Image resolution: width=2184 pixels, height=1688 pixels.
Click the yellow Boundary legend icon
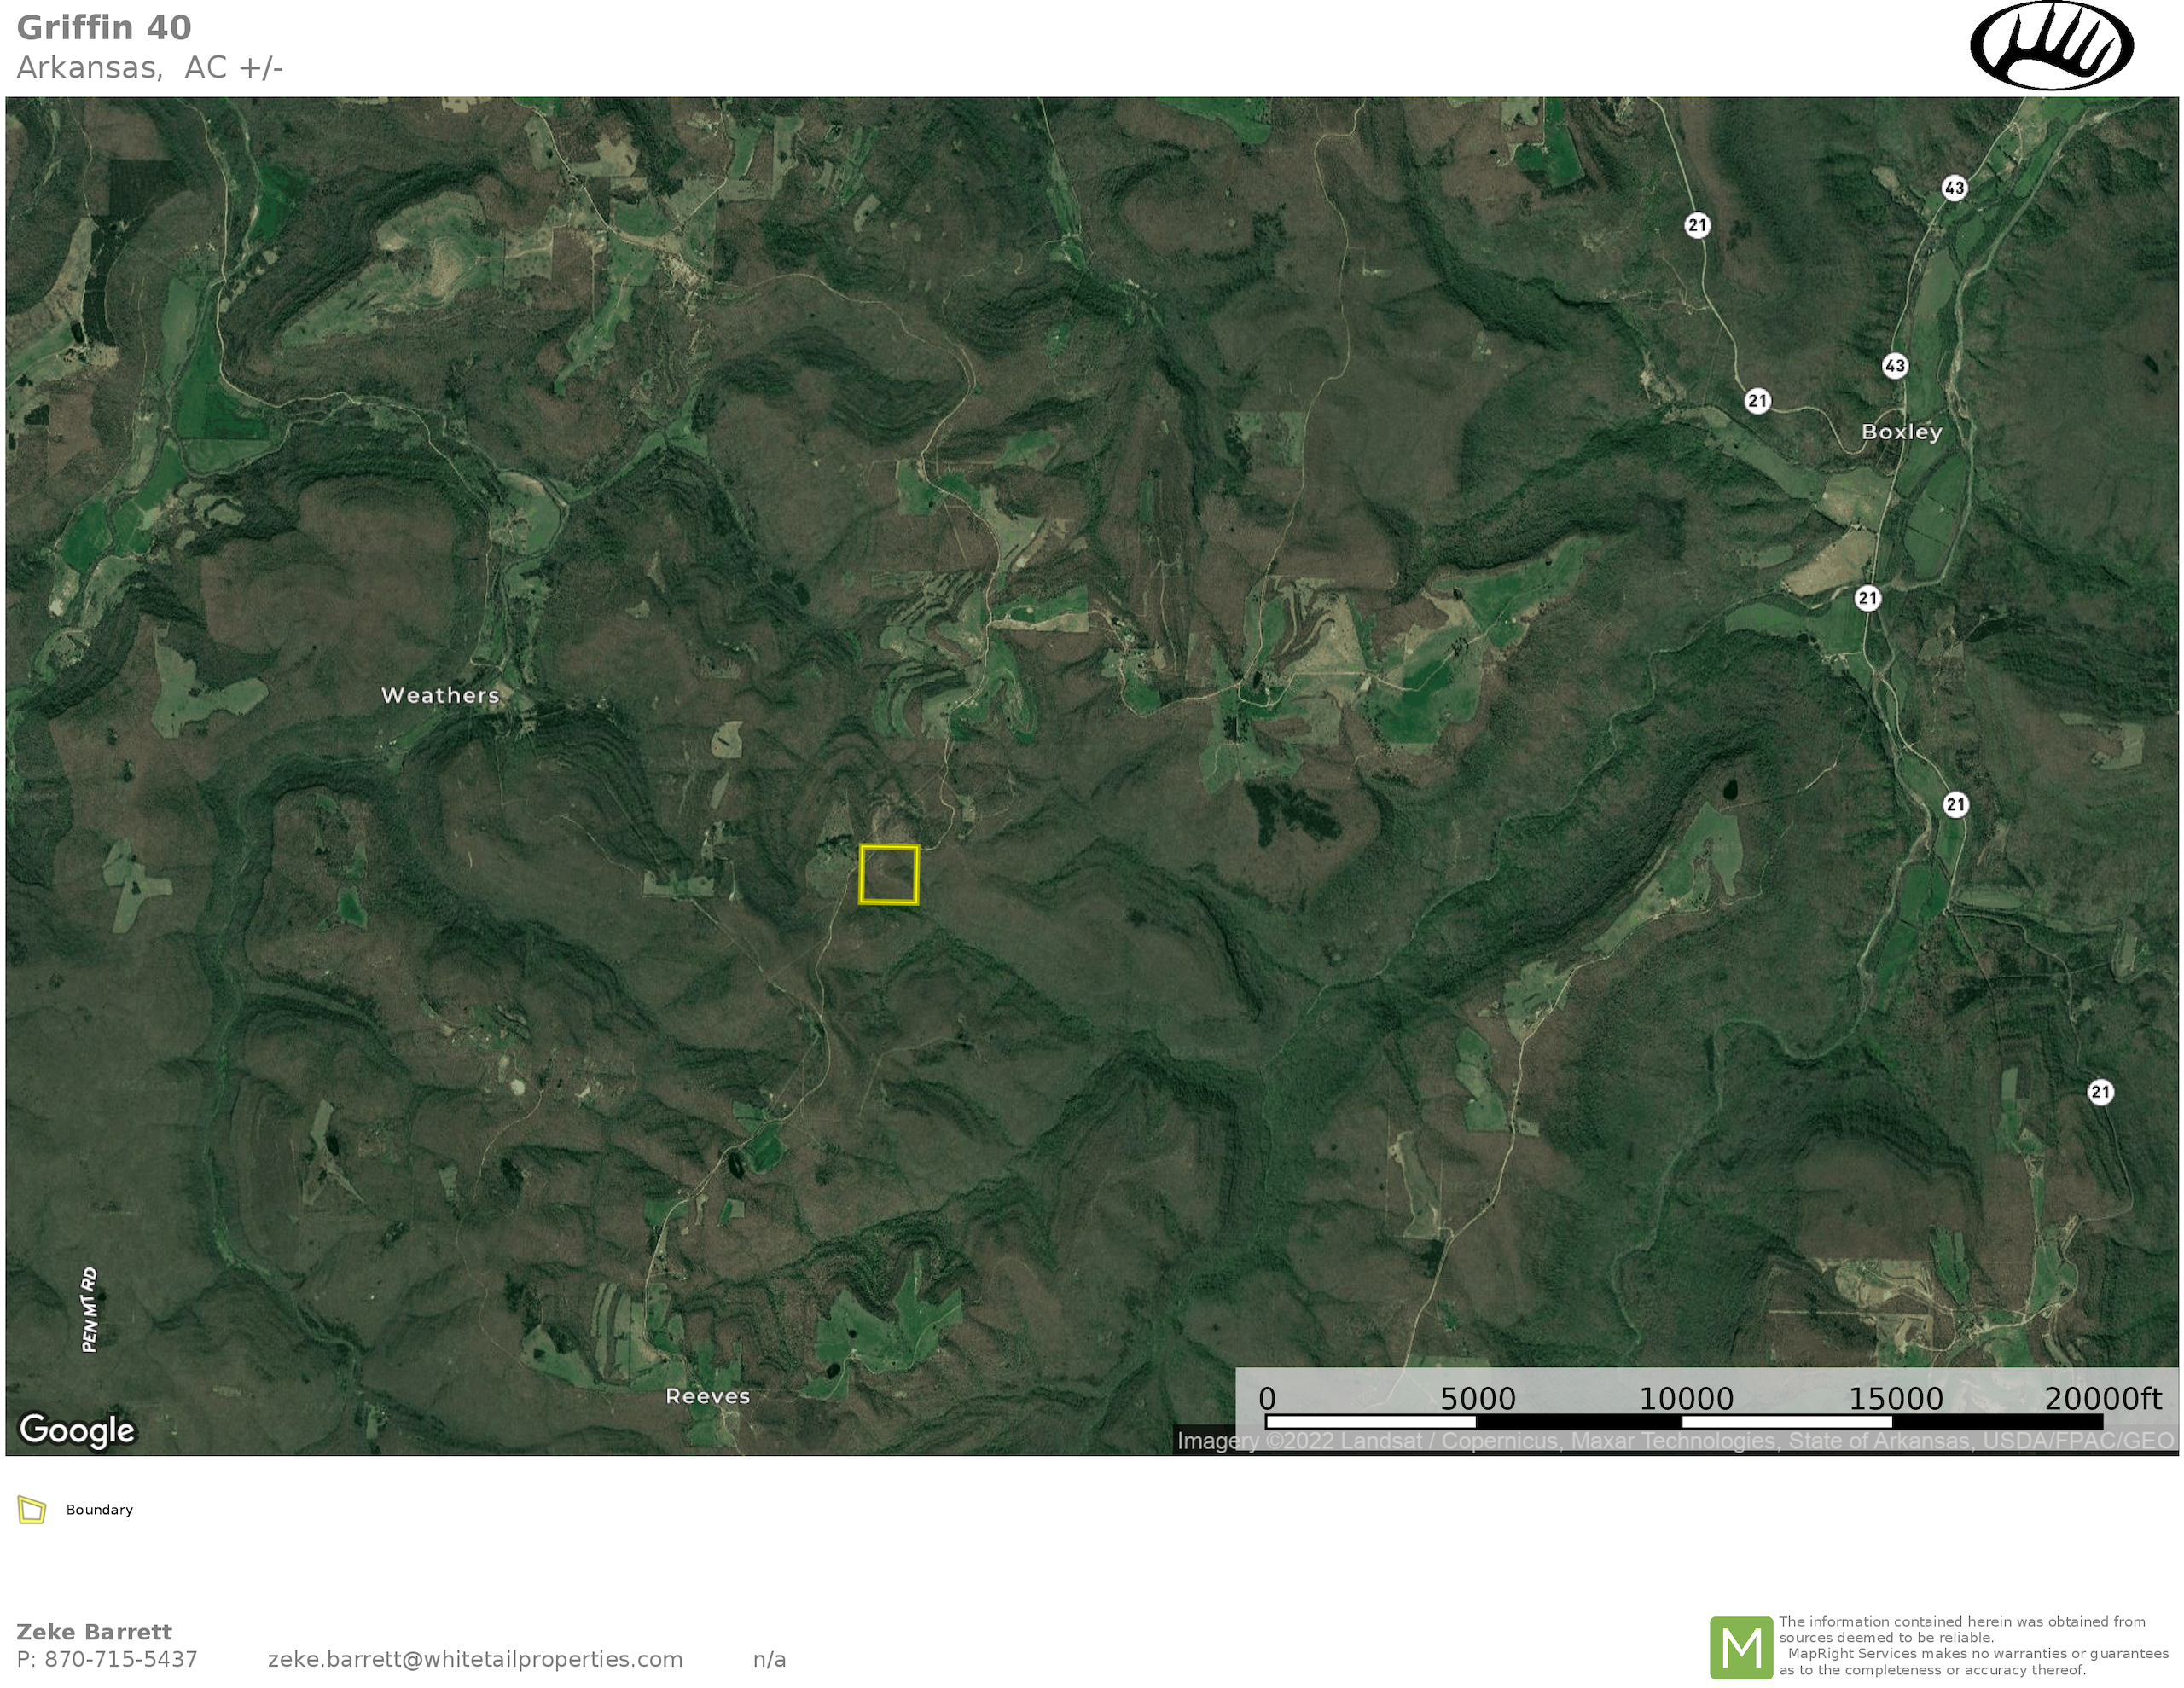pyautogui.click(x=32, y=1510)
